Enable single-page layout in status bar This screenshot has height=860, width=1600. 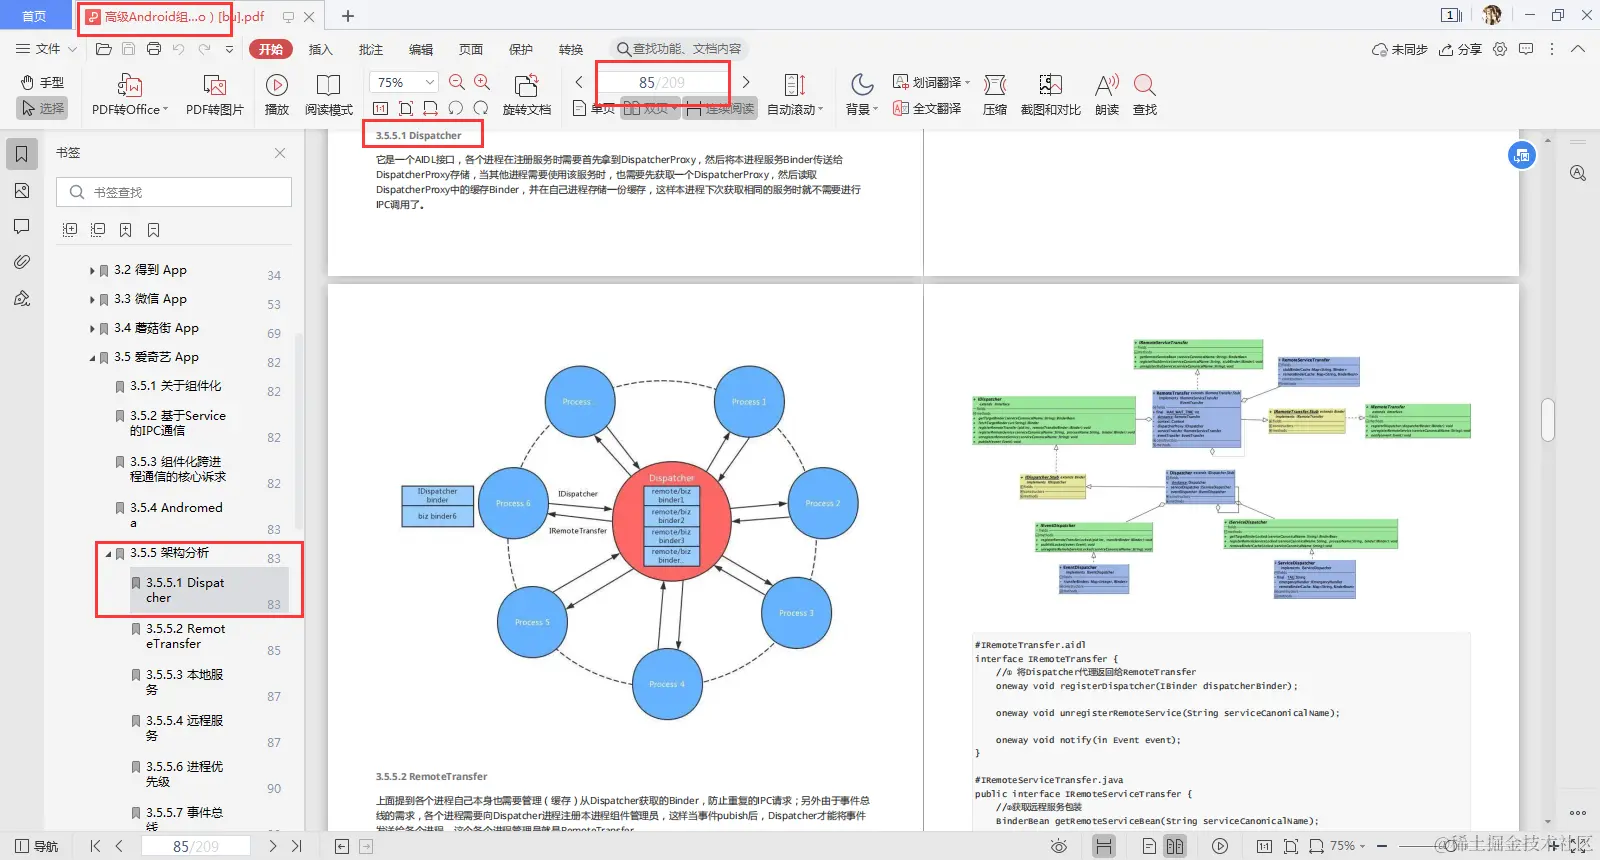[x=1149, y=846]
